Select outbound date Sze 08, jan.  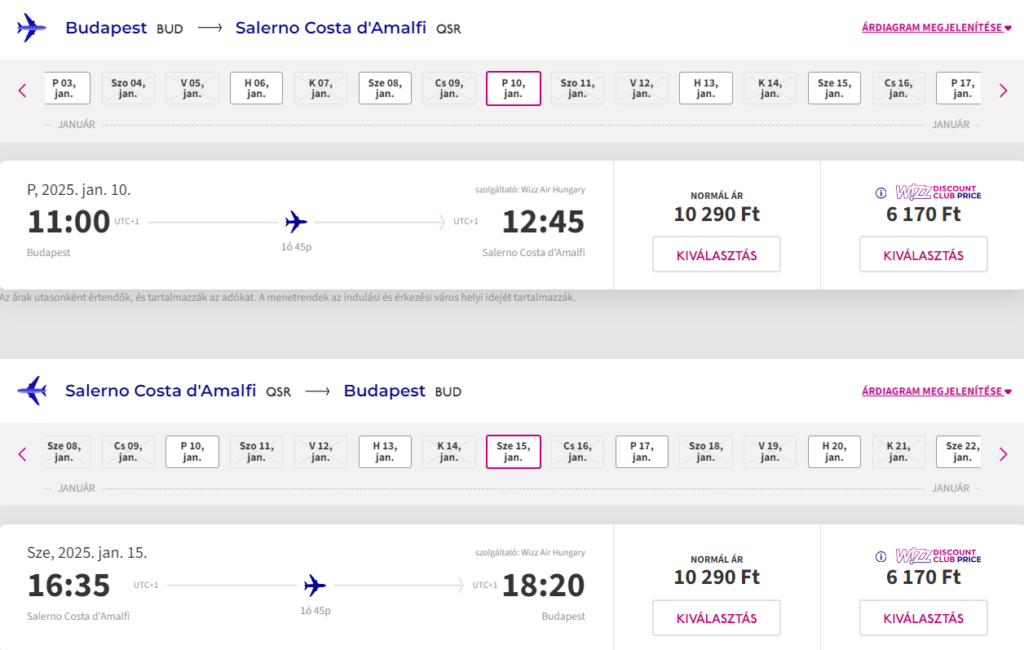[385, 88]
